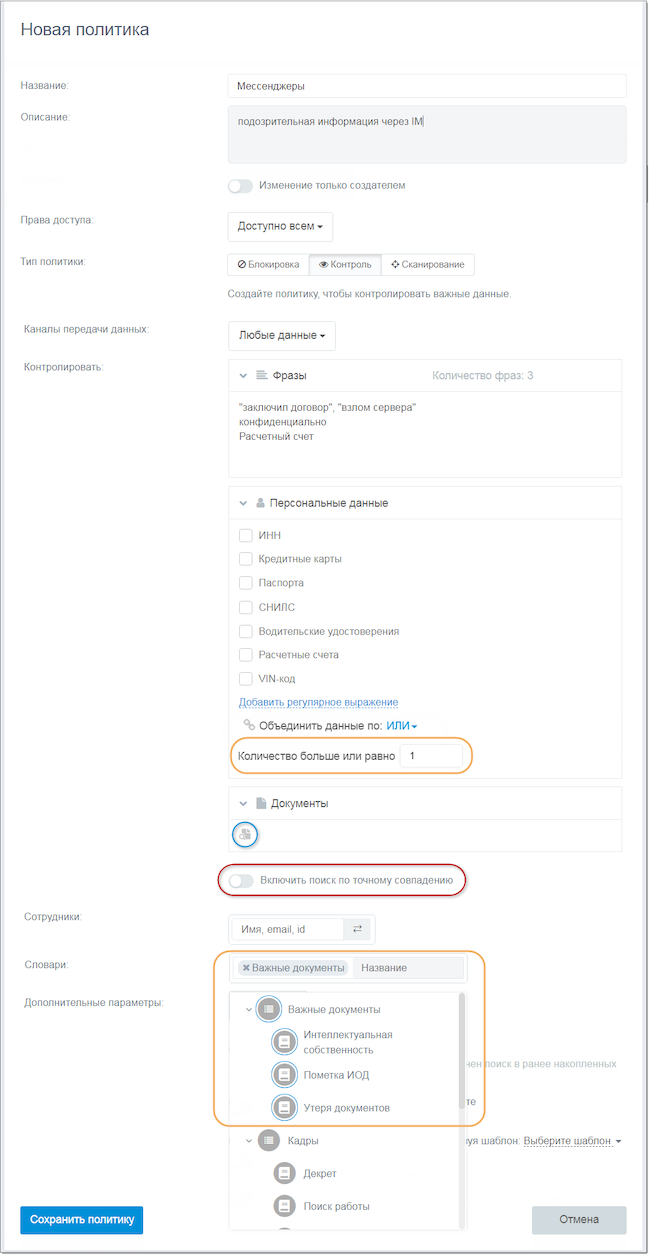Click the swap arrows icon beside employee field
Screen dimensions: 650x1256
pyautogui.click(x=357, y=929)
